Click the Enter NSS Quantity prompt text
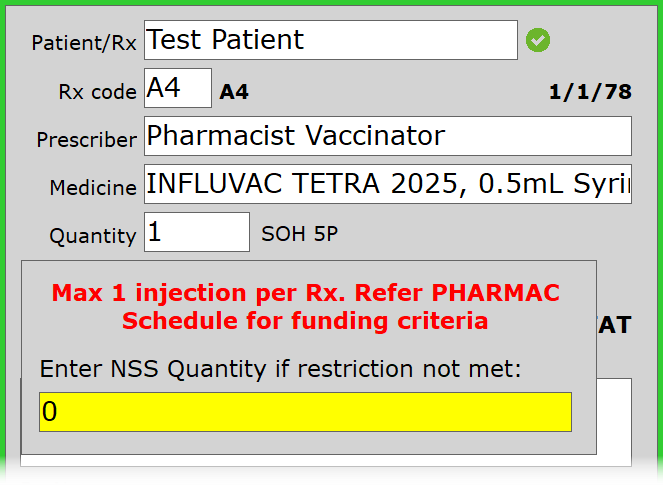 coord(281,369)
